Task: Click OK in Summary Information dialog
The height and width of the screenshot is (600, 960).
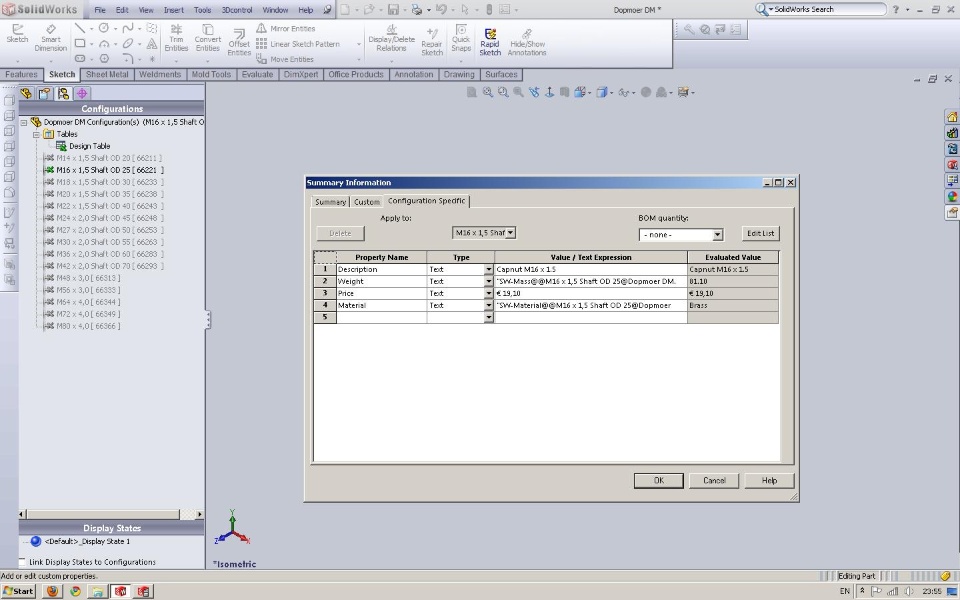Action: tap(659, 481)
